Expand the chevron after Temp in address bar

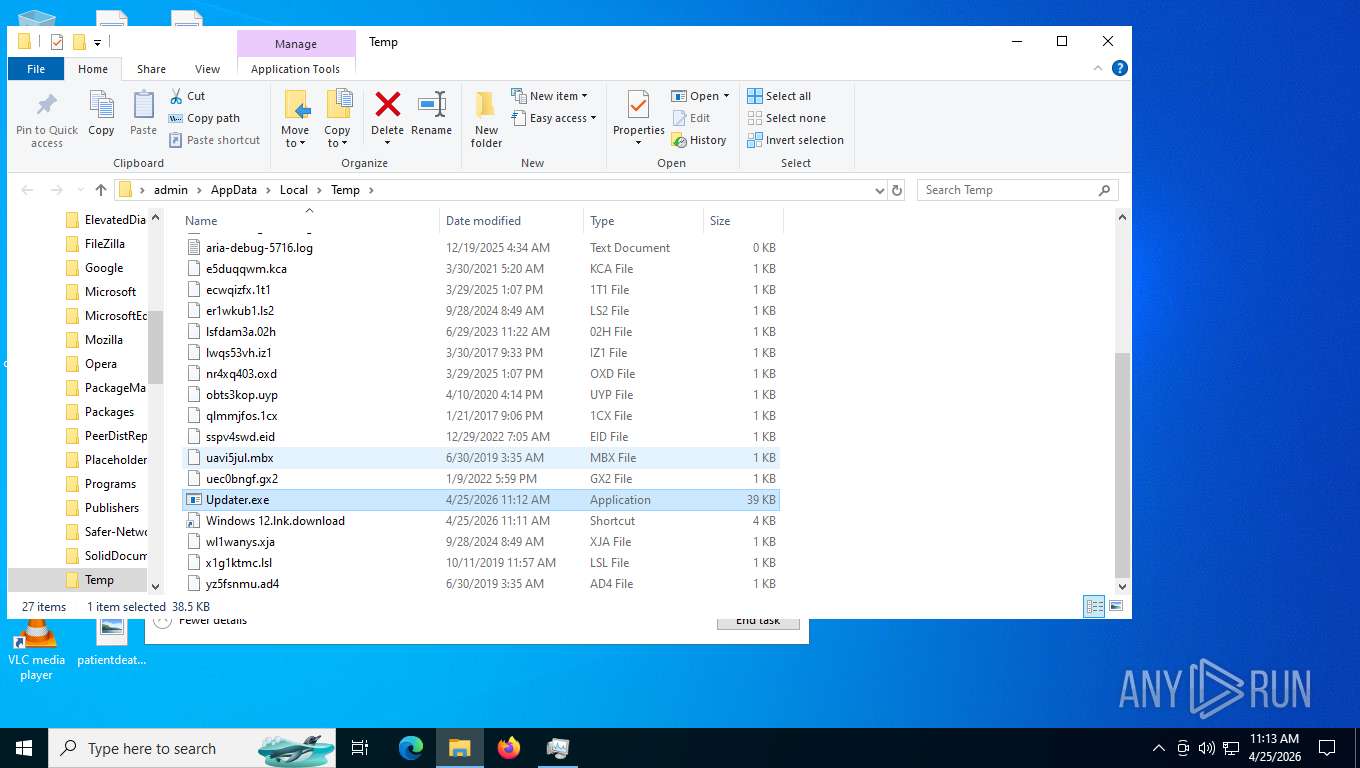click(371, 190)
